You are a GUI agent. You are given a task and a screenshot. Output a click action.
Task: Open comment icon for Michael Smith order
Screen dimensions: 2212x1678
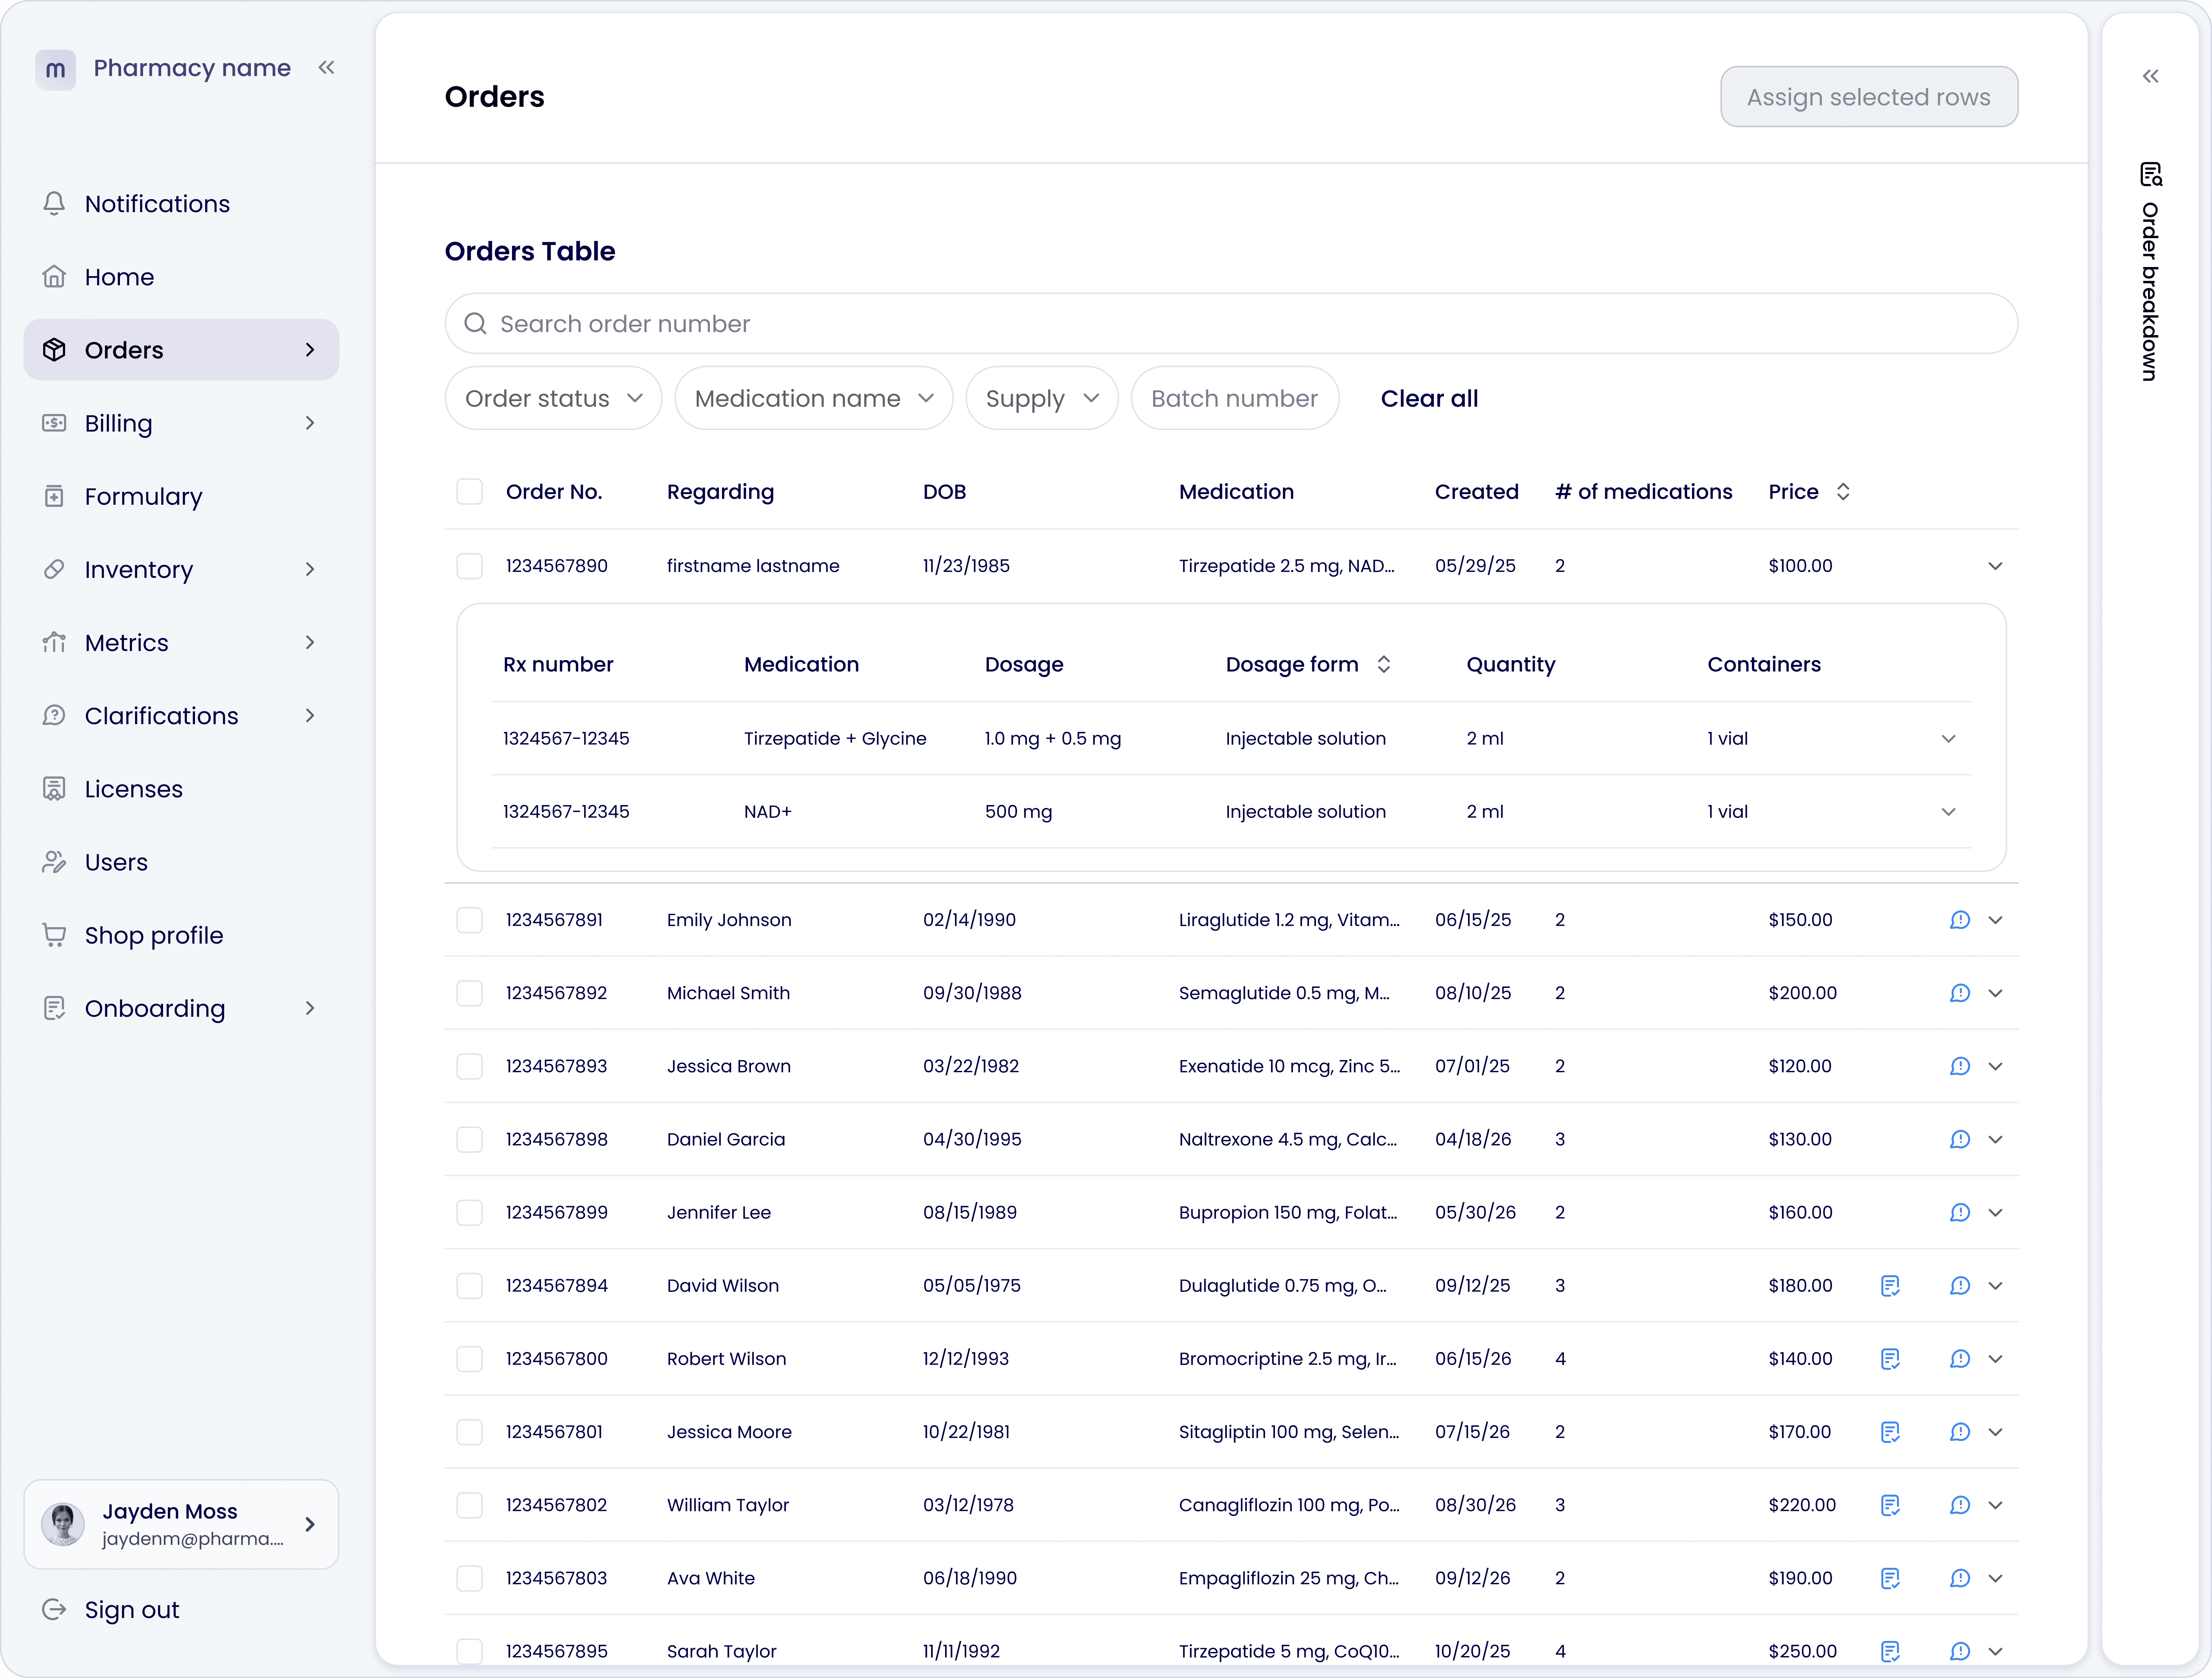(1960, 993)
